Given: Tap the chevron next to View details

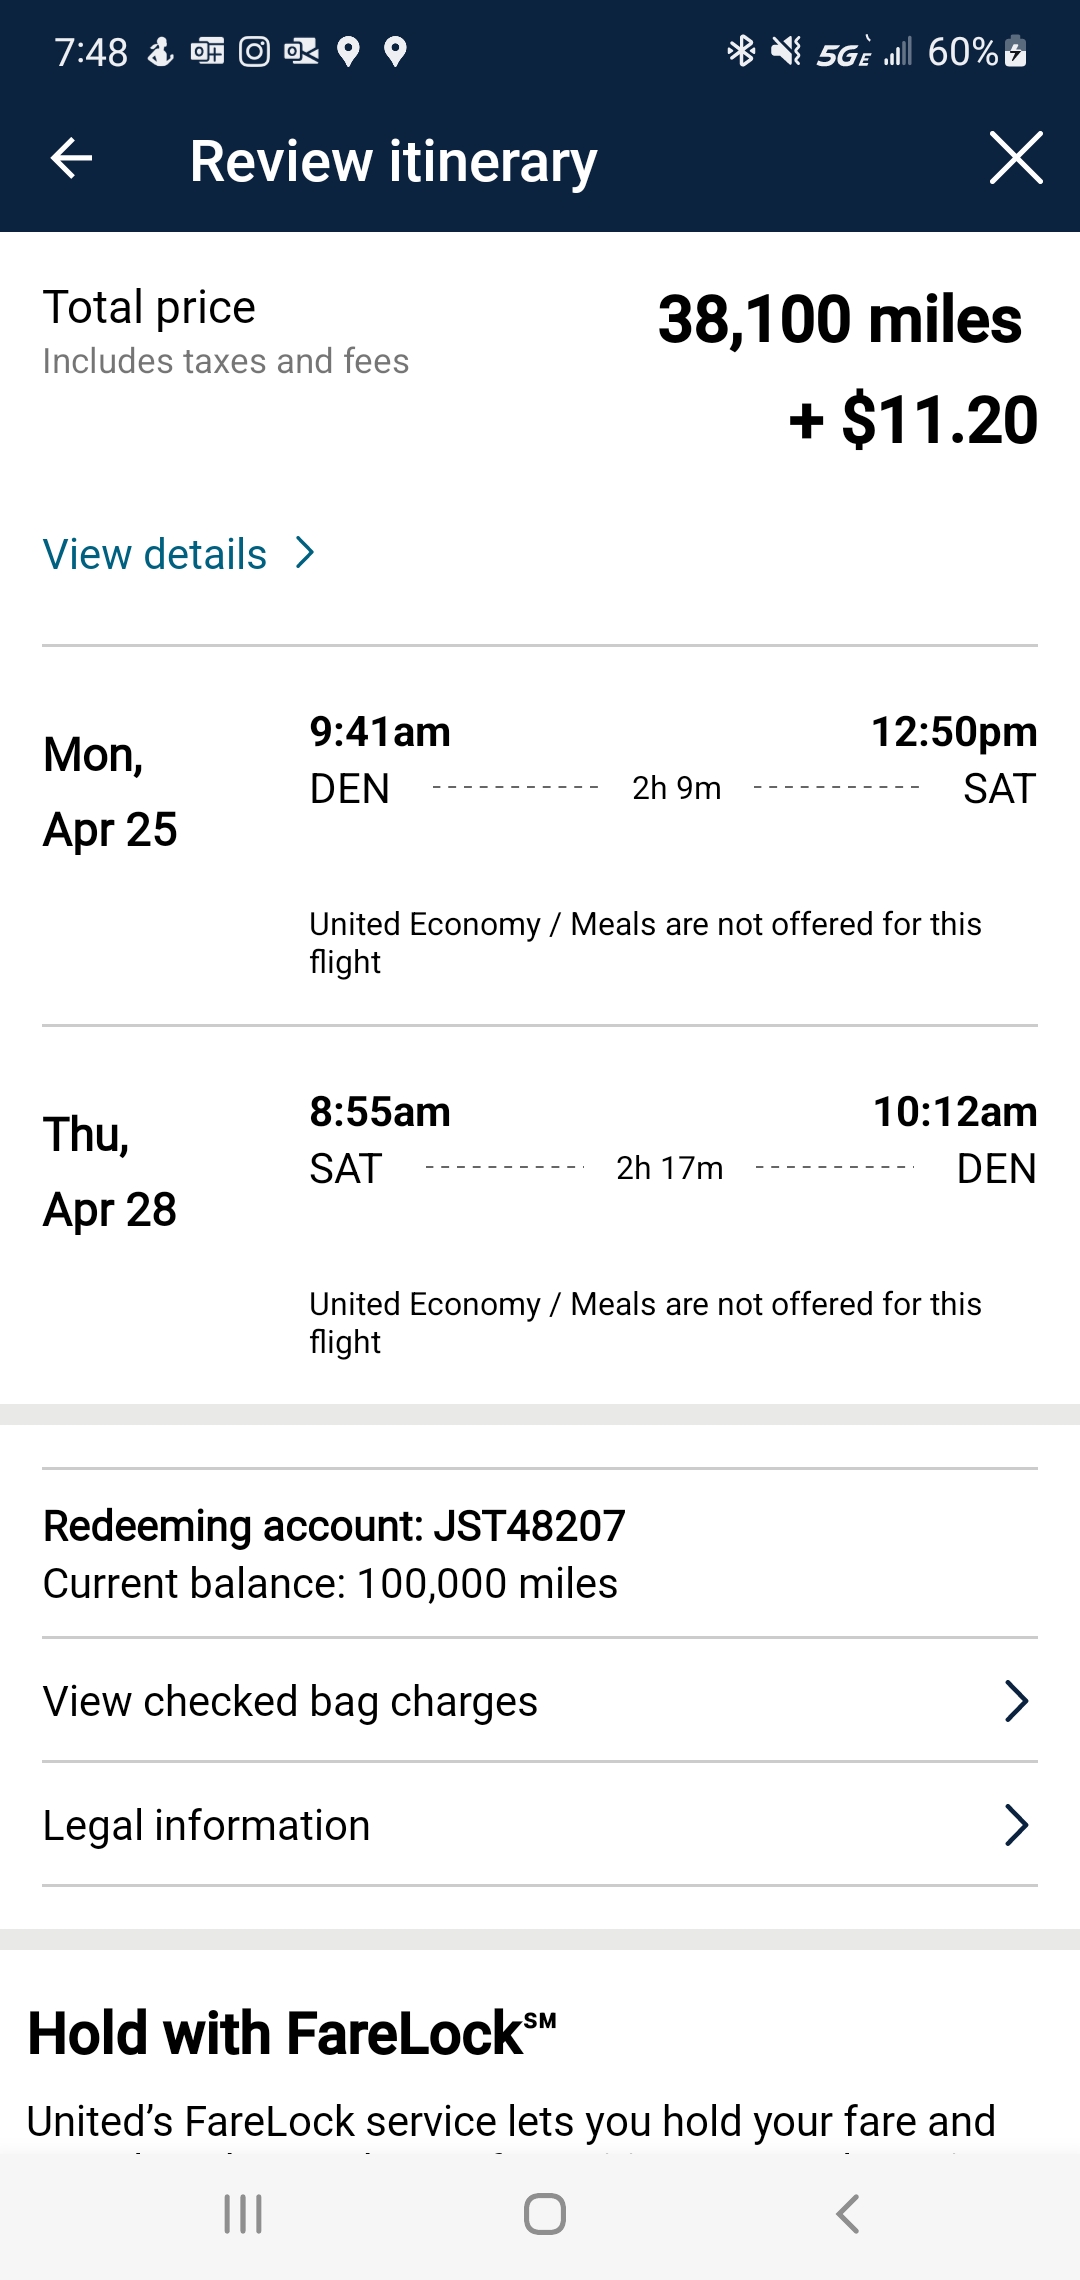Looking at the screenshot, I should (x=306, y=553).
